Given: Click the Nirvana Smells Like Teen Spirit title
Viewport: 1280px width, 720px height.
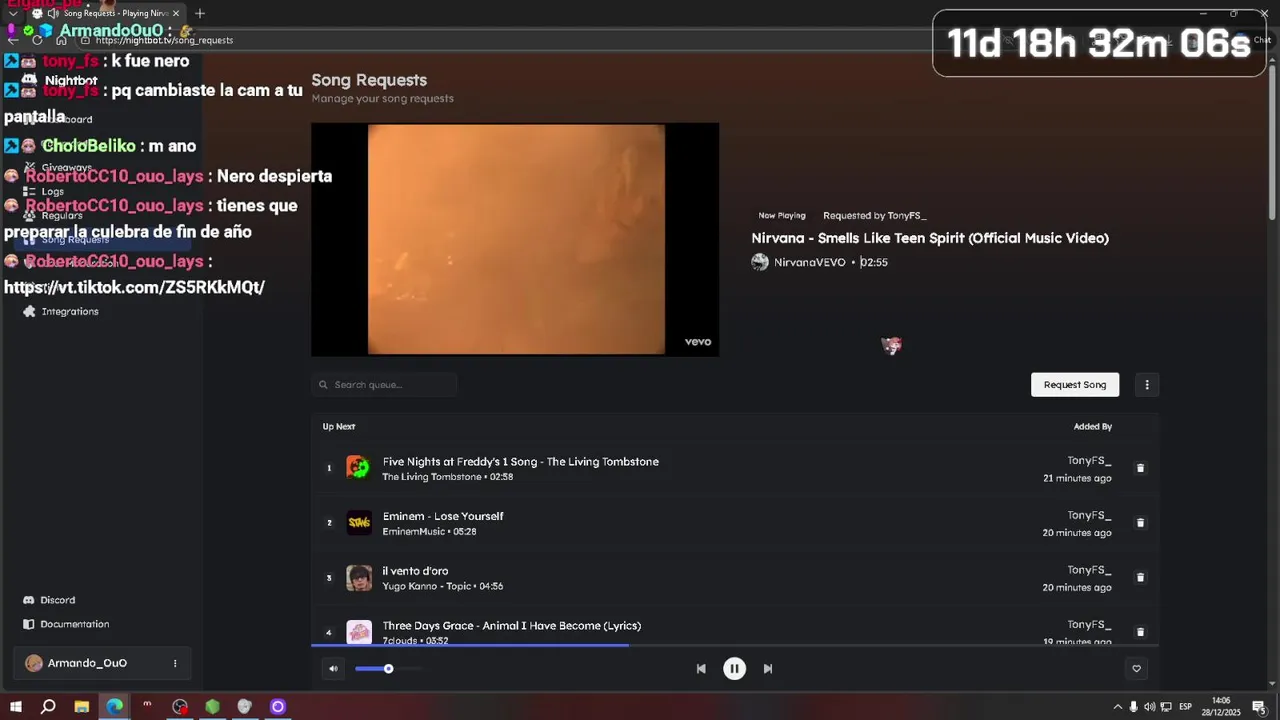Looking at the screenshot, I should [930, 238].
